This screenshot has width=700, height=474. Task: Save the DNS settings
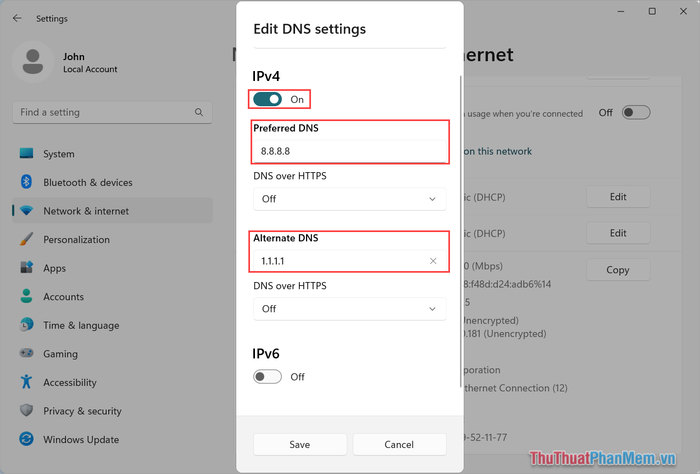coord(300,445)
